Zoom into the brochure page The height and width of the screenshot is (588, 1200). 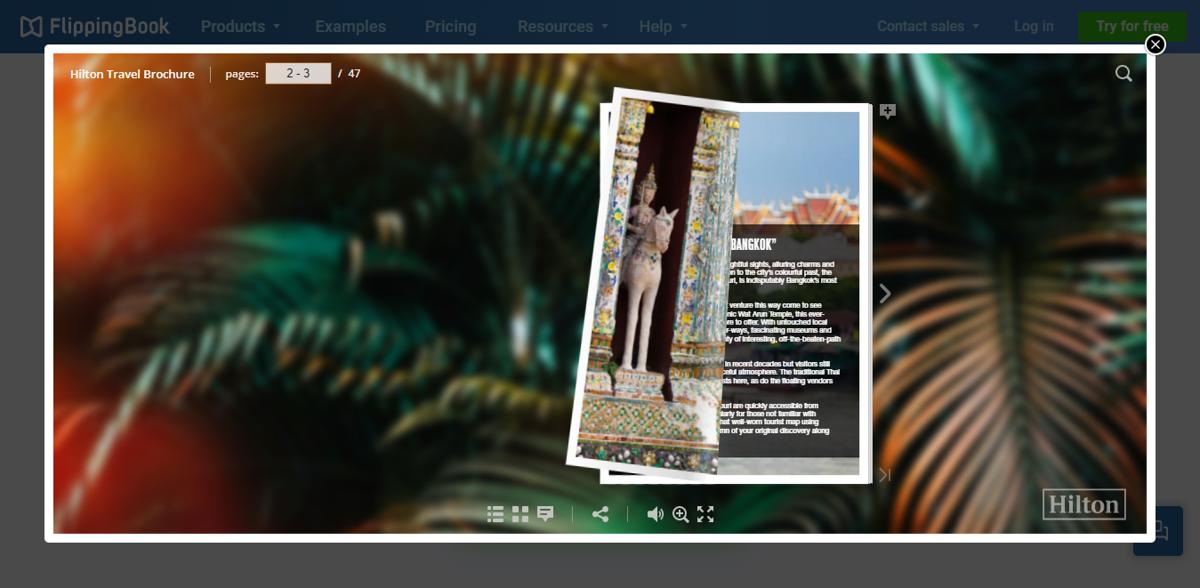(x=681, y=514)
